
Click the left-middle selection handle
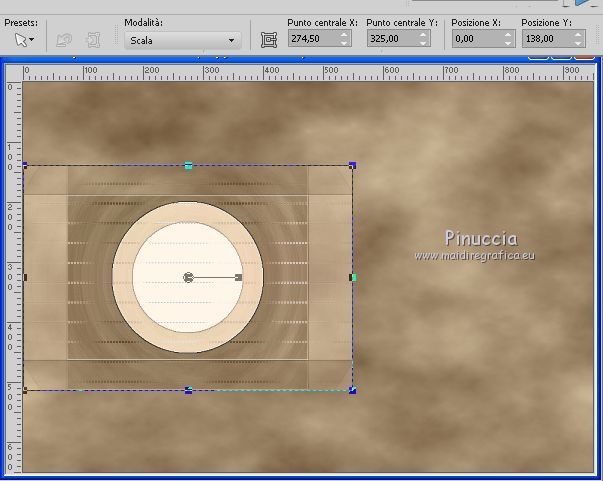(x=25, y=277)
